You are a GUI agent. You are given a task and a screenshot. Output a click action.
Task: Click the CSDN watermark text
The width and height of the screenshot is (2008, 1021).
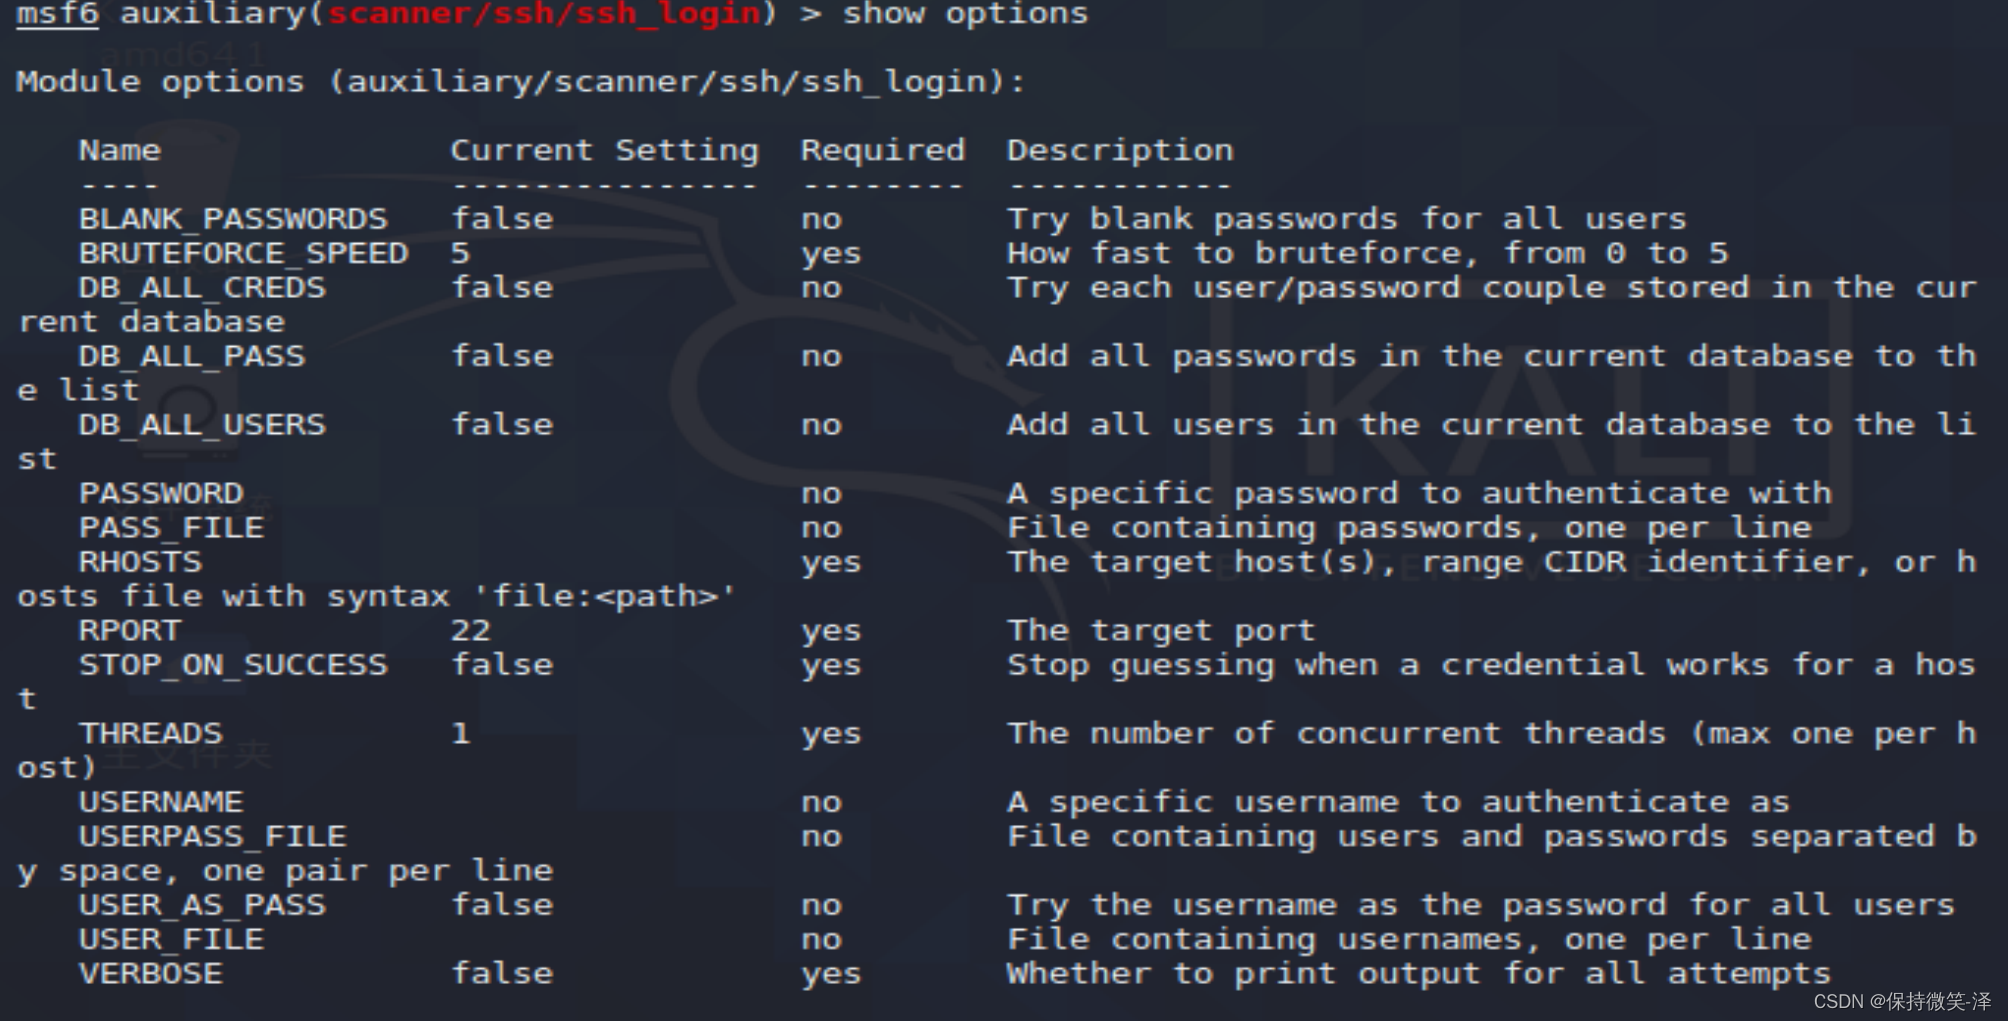[x=1901, y=1001]
